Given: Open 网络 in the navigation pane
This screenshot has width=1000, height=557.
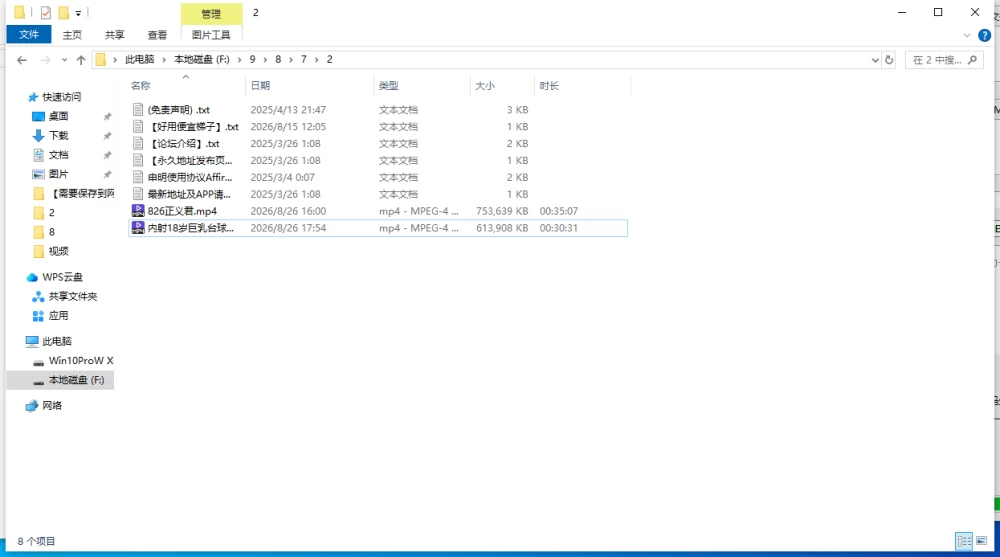Looking at the screenshot, I should click(52, 405).
